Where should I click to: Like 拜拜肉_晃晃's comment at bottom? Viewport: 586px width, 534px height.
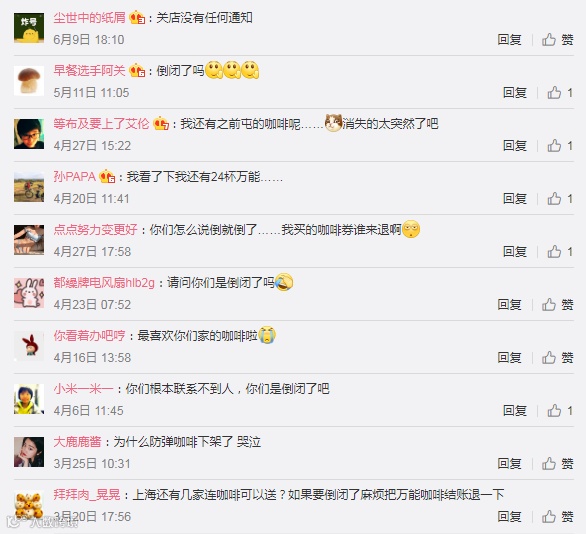557,517
